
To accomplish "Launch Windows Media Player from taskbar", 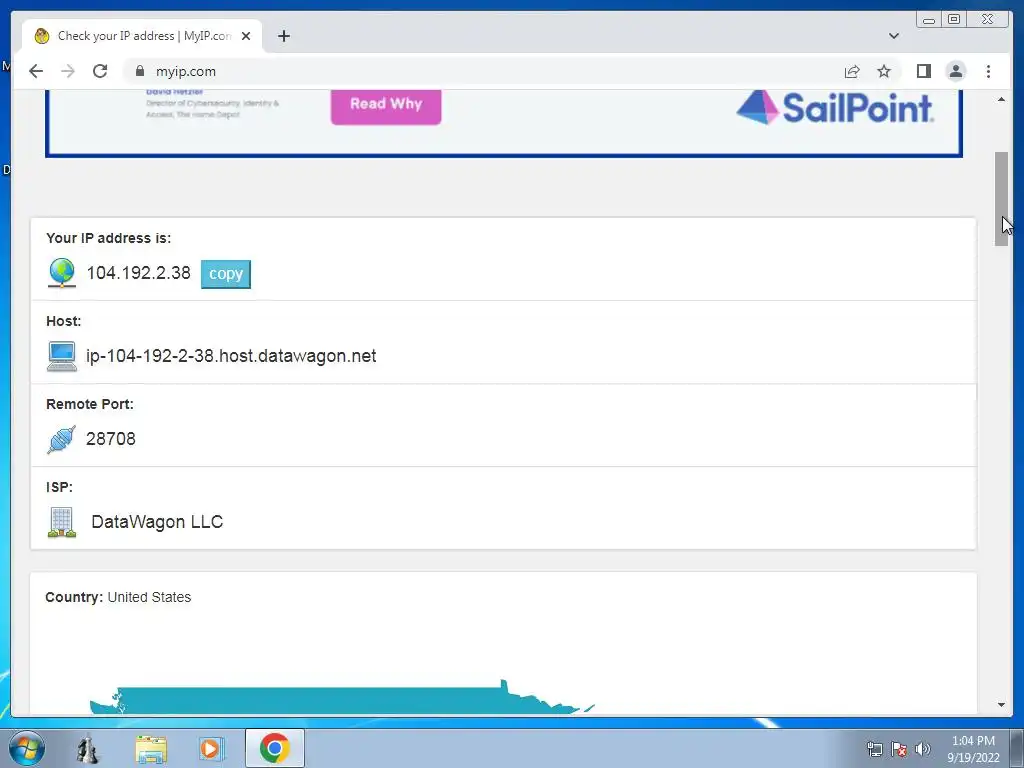I will click(211, 748).
